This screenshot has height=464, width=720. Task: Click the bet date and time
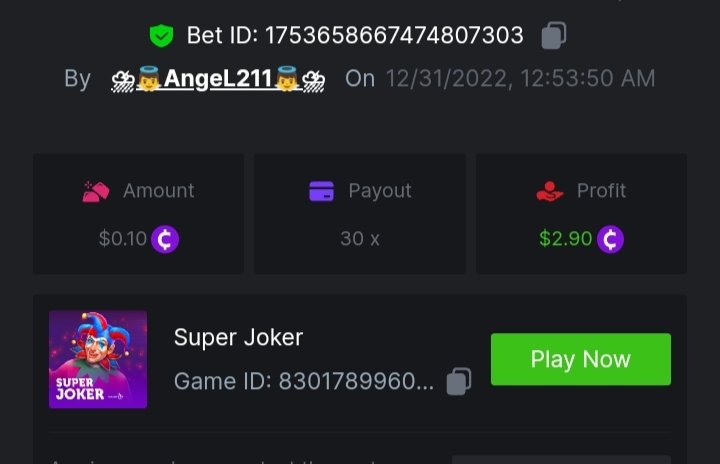click(x=521, y=79)
